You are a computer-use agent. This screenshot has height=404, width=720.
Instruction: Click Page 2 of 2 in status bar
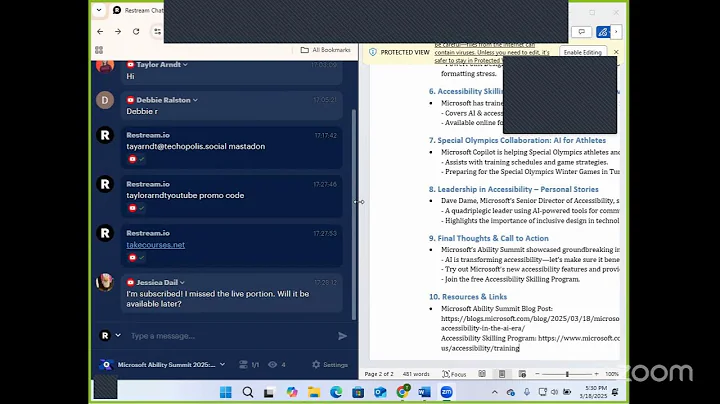click(x=379, y=374)
